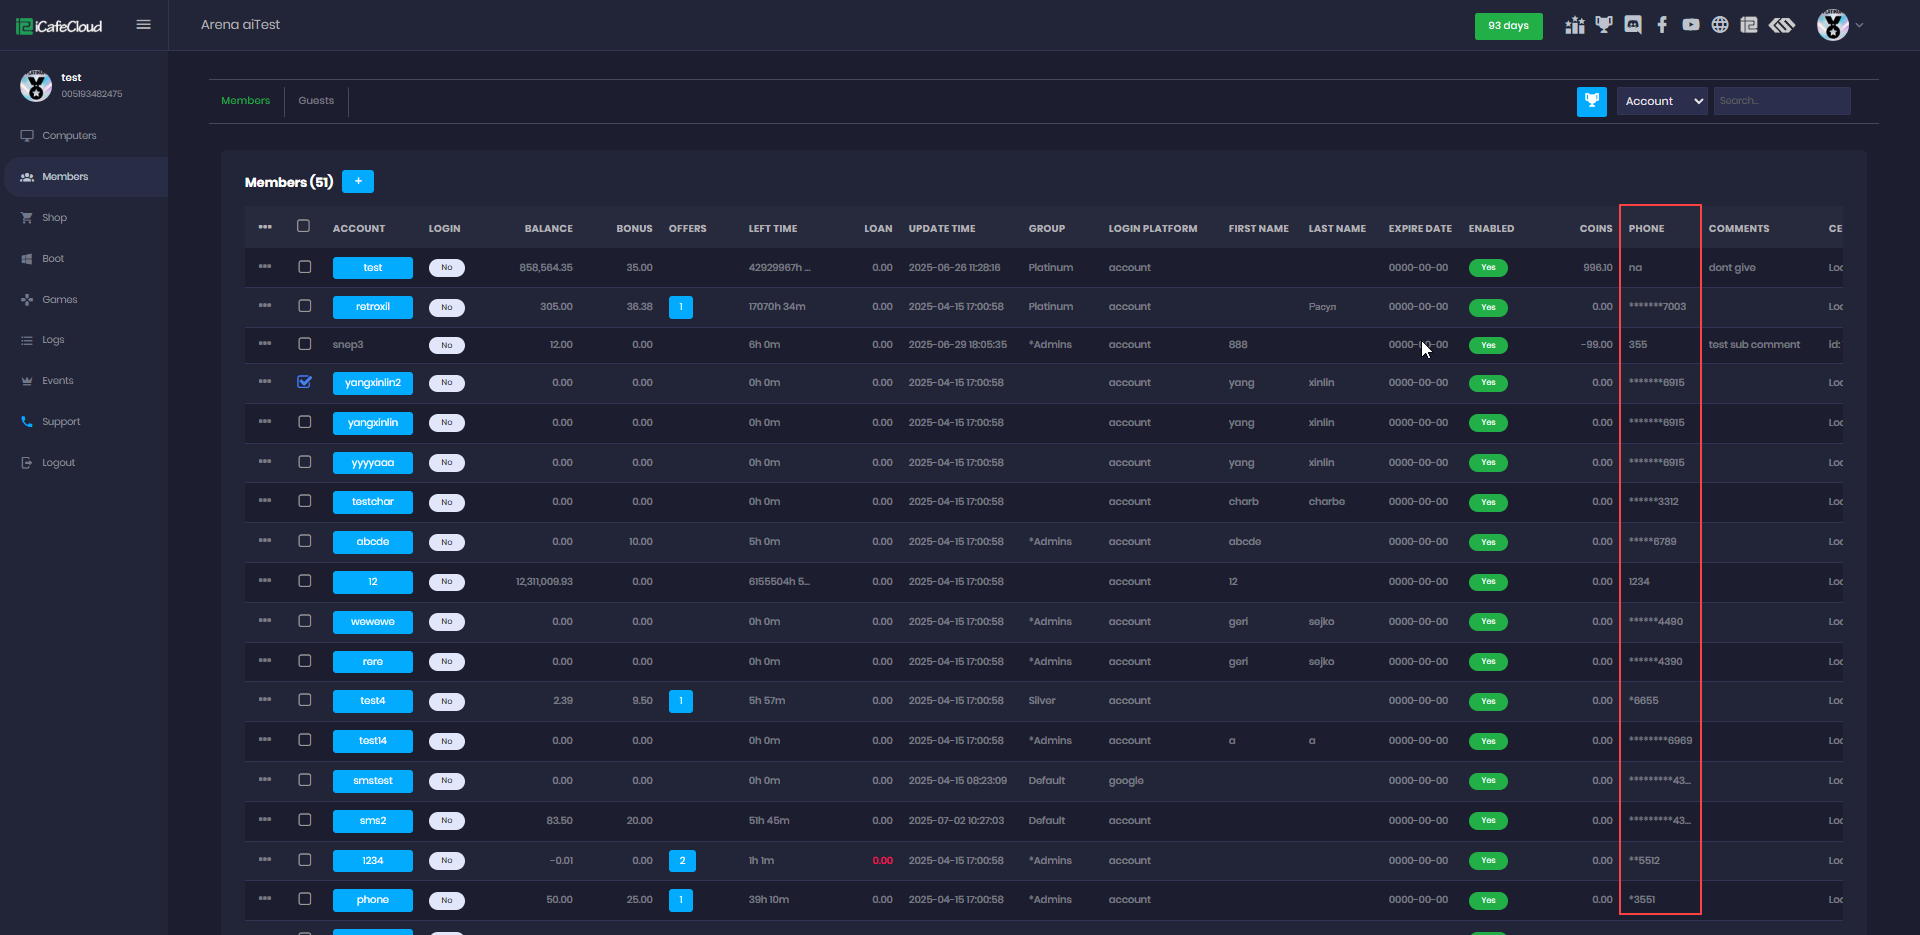Open the YouTube icon link
The height and width of the screenshot is (935, 1920).
(x=1691, y=25)
